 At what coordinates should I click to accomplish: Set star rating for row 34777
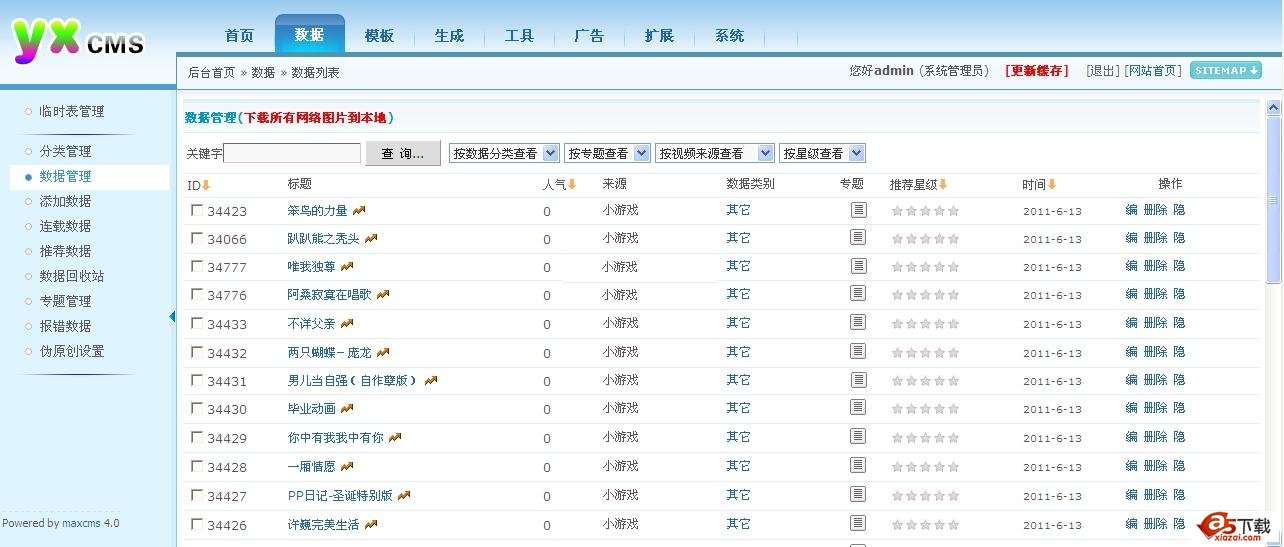[925, 267]
